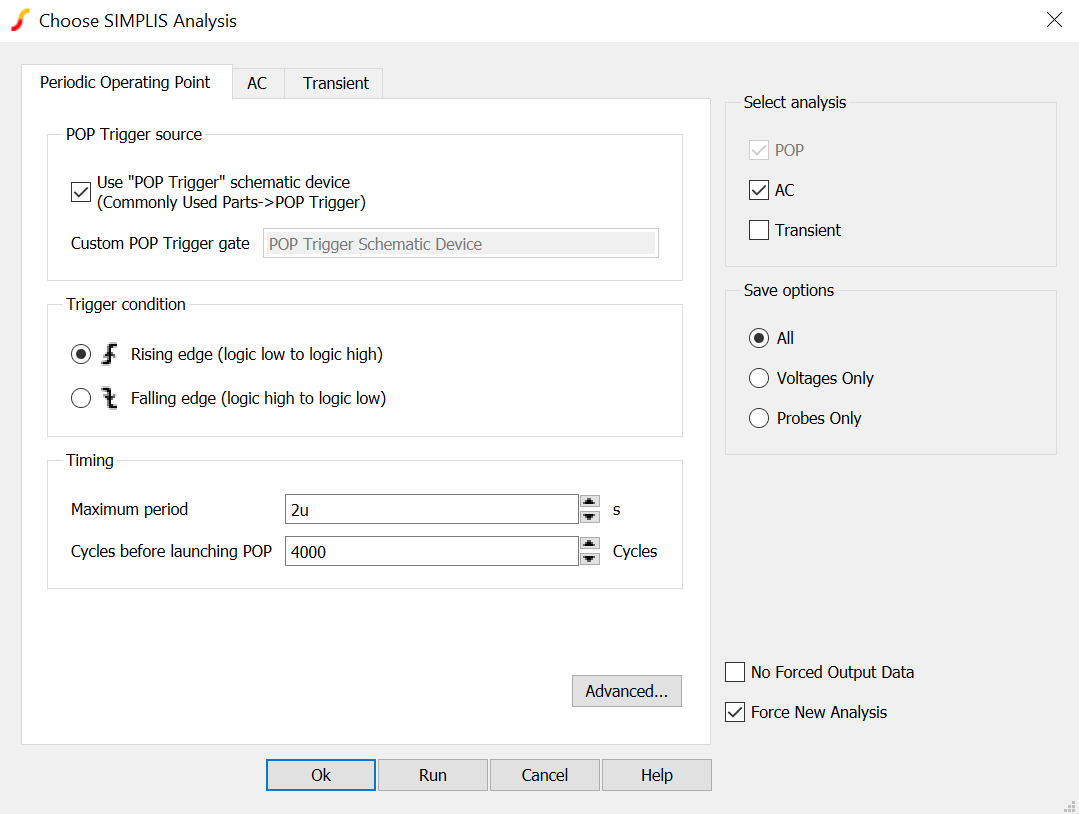
Task: Toggle the No Forced Output Data checkbox
Action: [735, 672]
